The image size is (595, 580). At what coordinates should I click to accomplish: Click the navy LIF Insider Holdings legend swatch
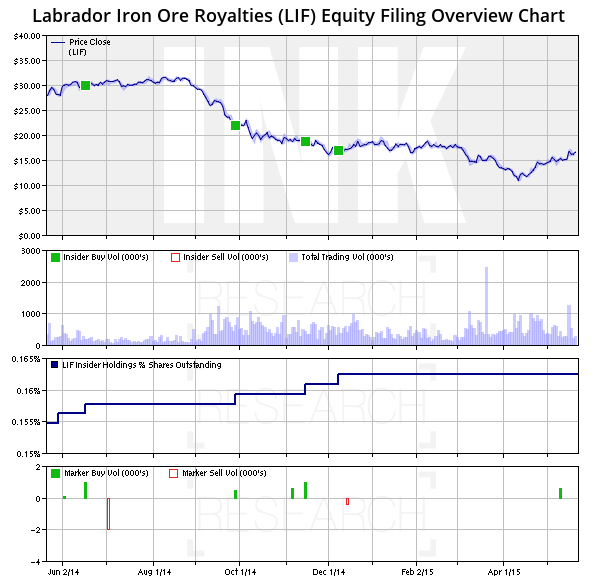[55, 365]
